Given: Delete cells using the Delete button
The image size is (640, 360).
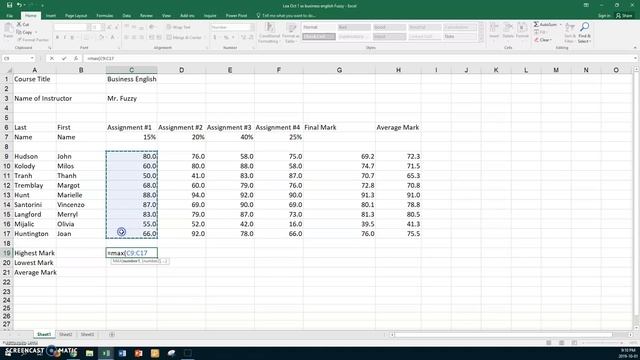Looking at the screenshot, I should click(508, 31).
